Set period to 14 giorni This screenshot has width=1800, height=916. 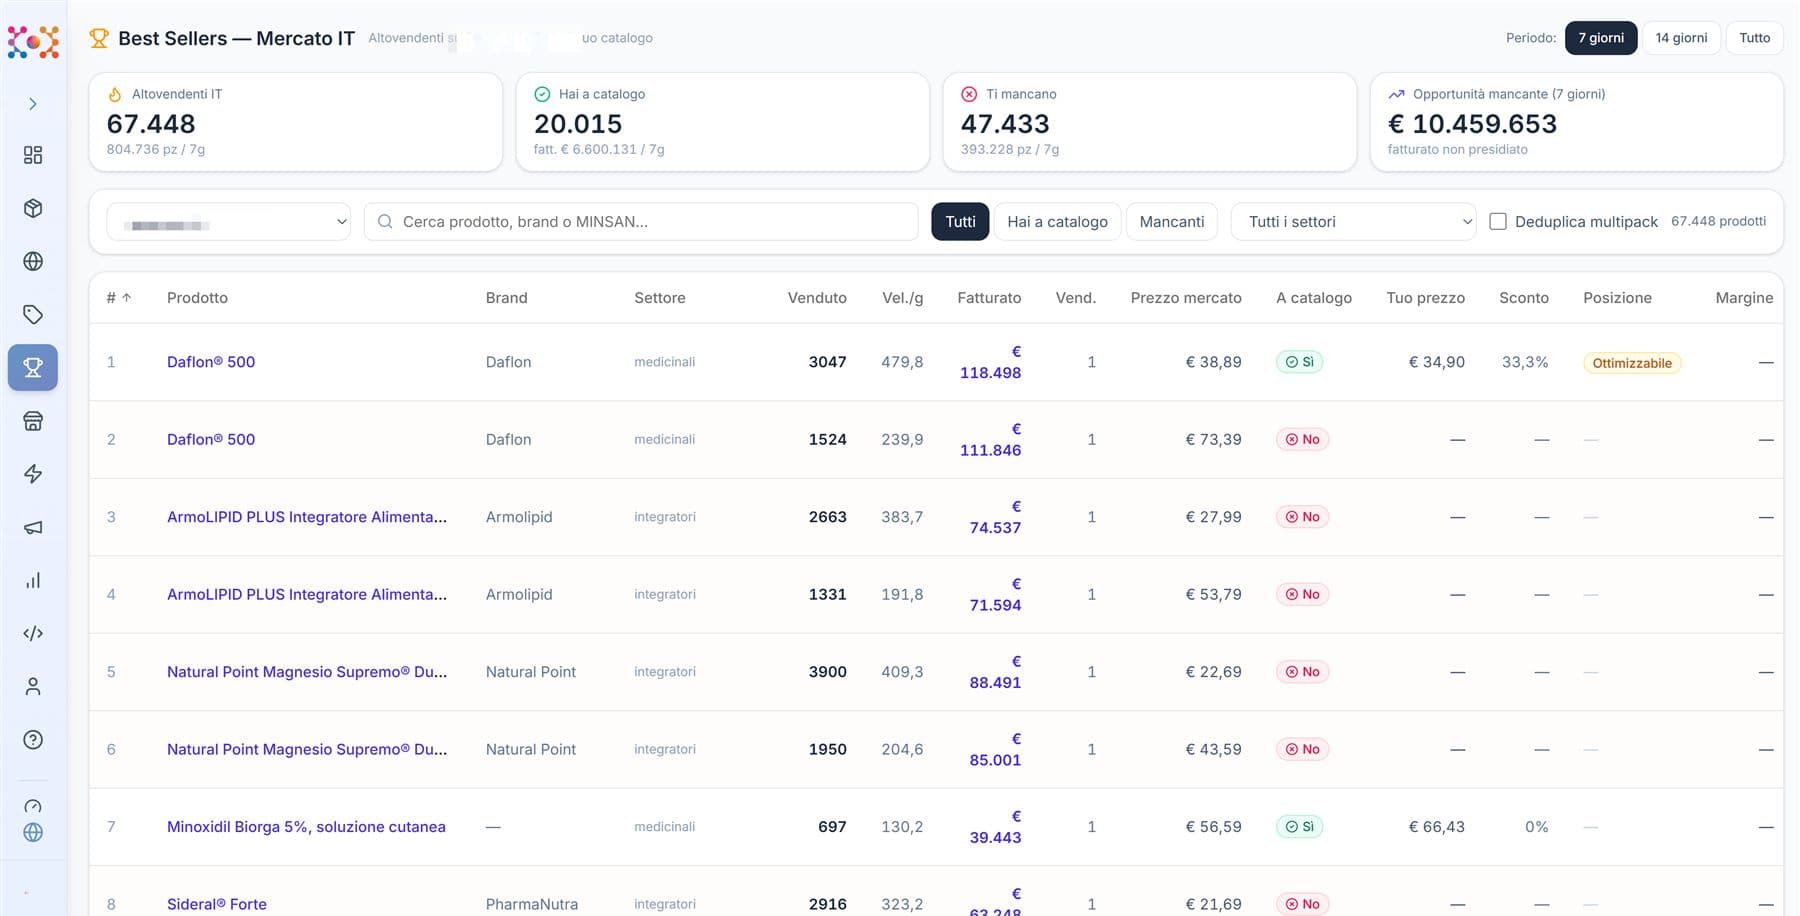[1681, 38]
